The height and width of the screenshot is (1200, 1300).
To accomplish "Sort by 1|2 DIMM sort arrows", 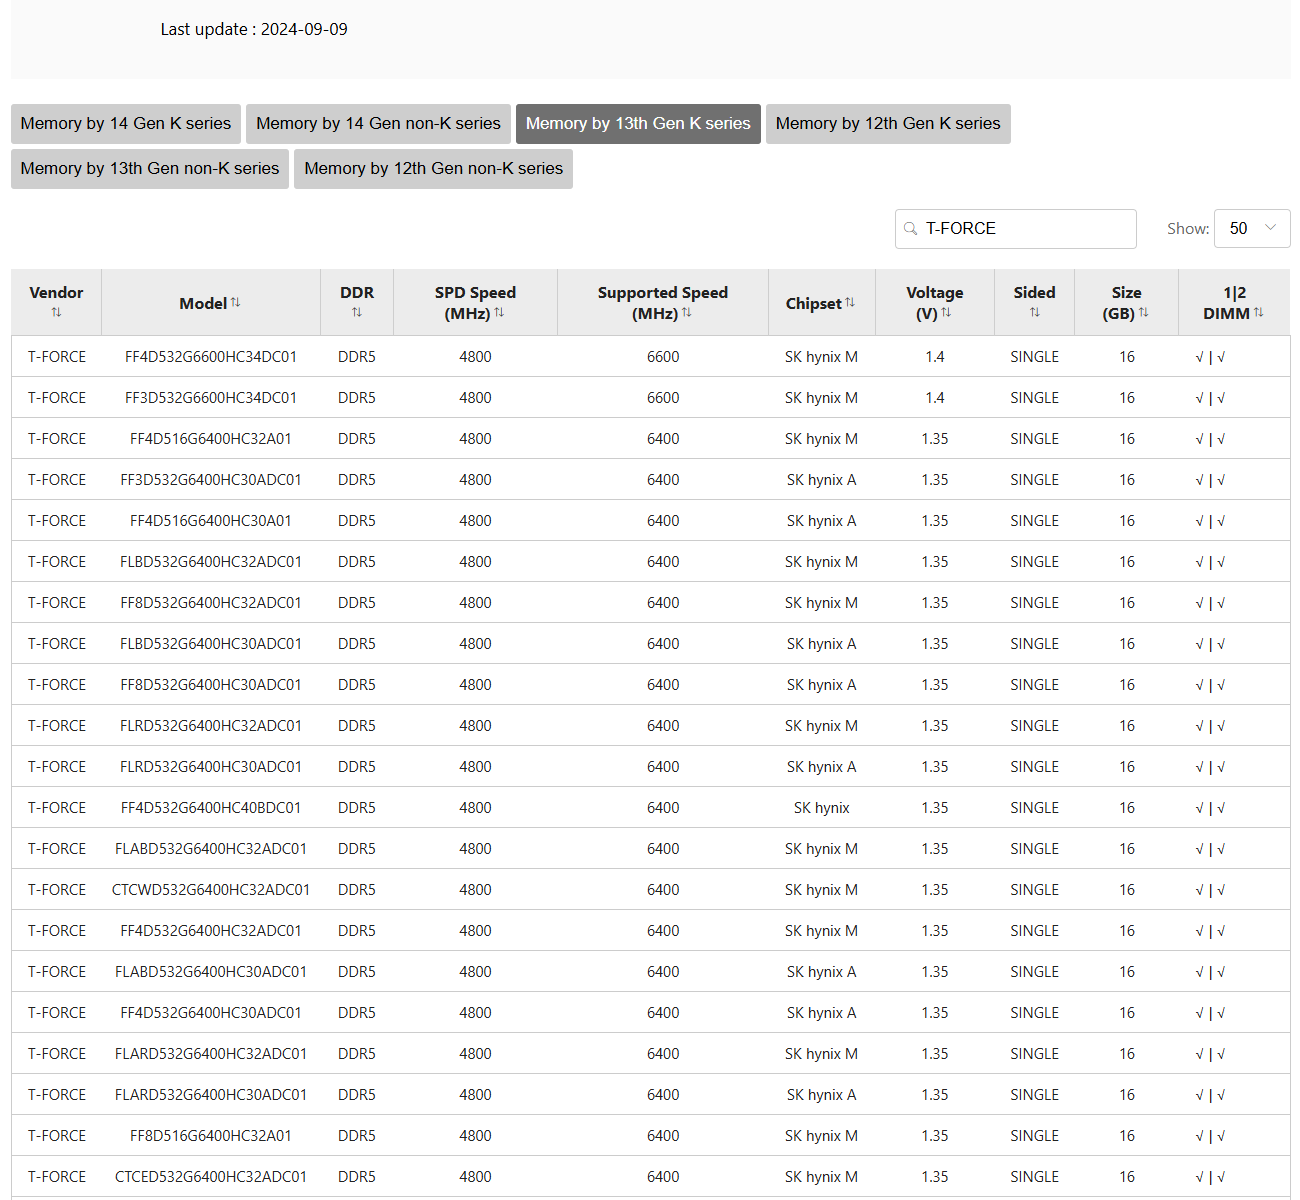I will [1258, 313].
